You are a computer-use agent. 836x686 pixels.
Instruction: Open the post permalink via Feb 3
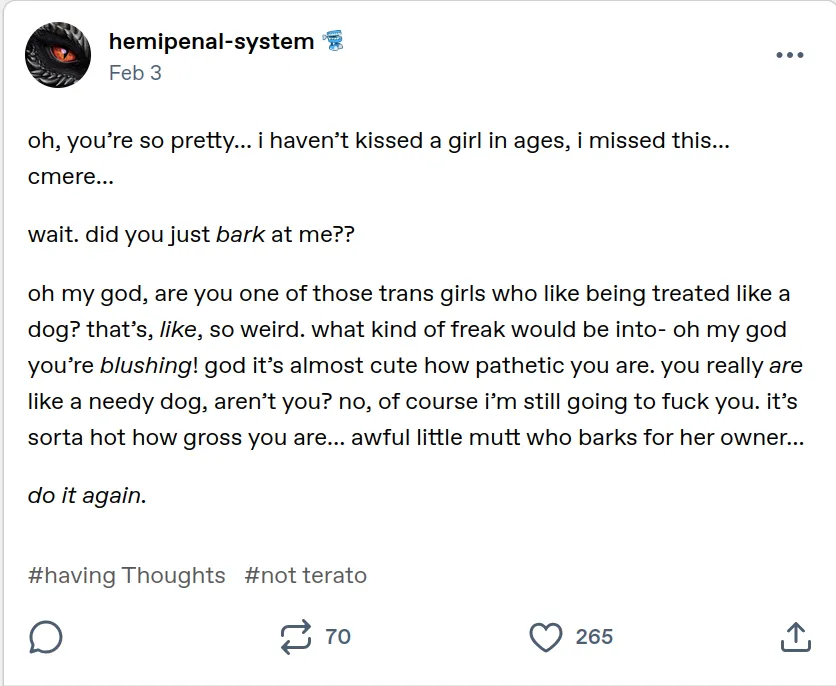(x=136, y=72)
